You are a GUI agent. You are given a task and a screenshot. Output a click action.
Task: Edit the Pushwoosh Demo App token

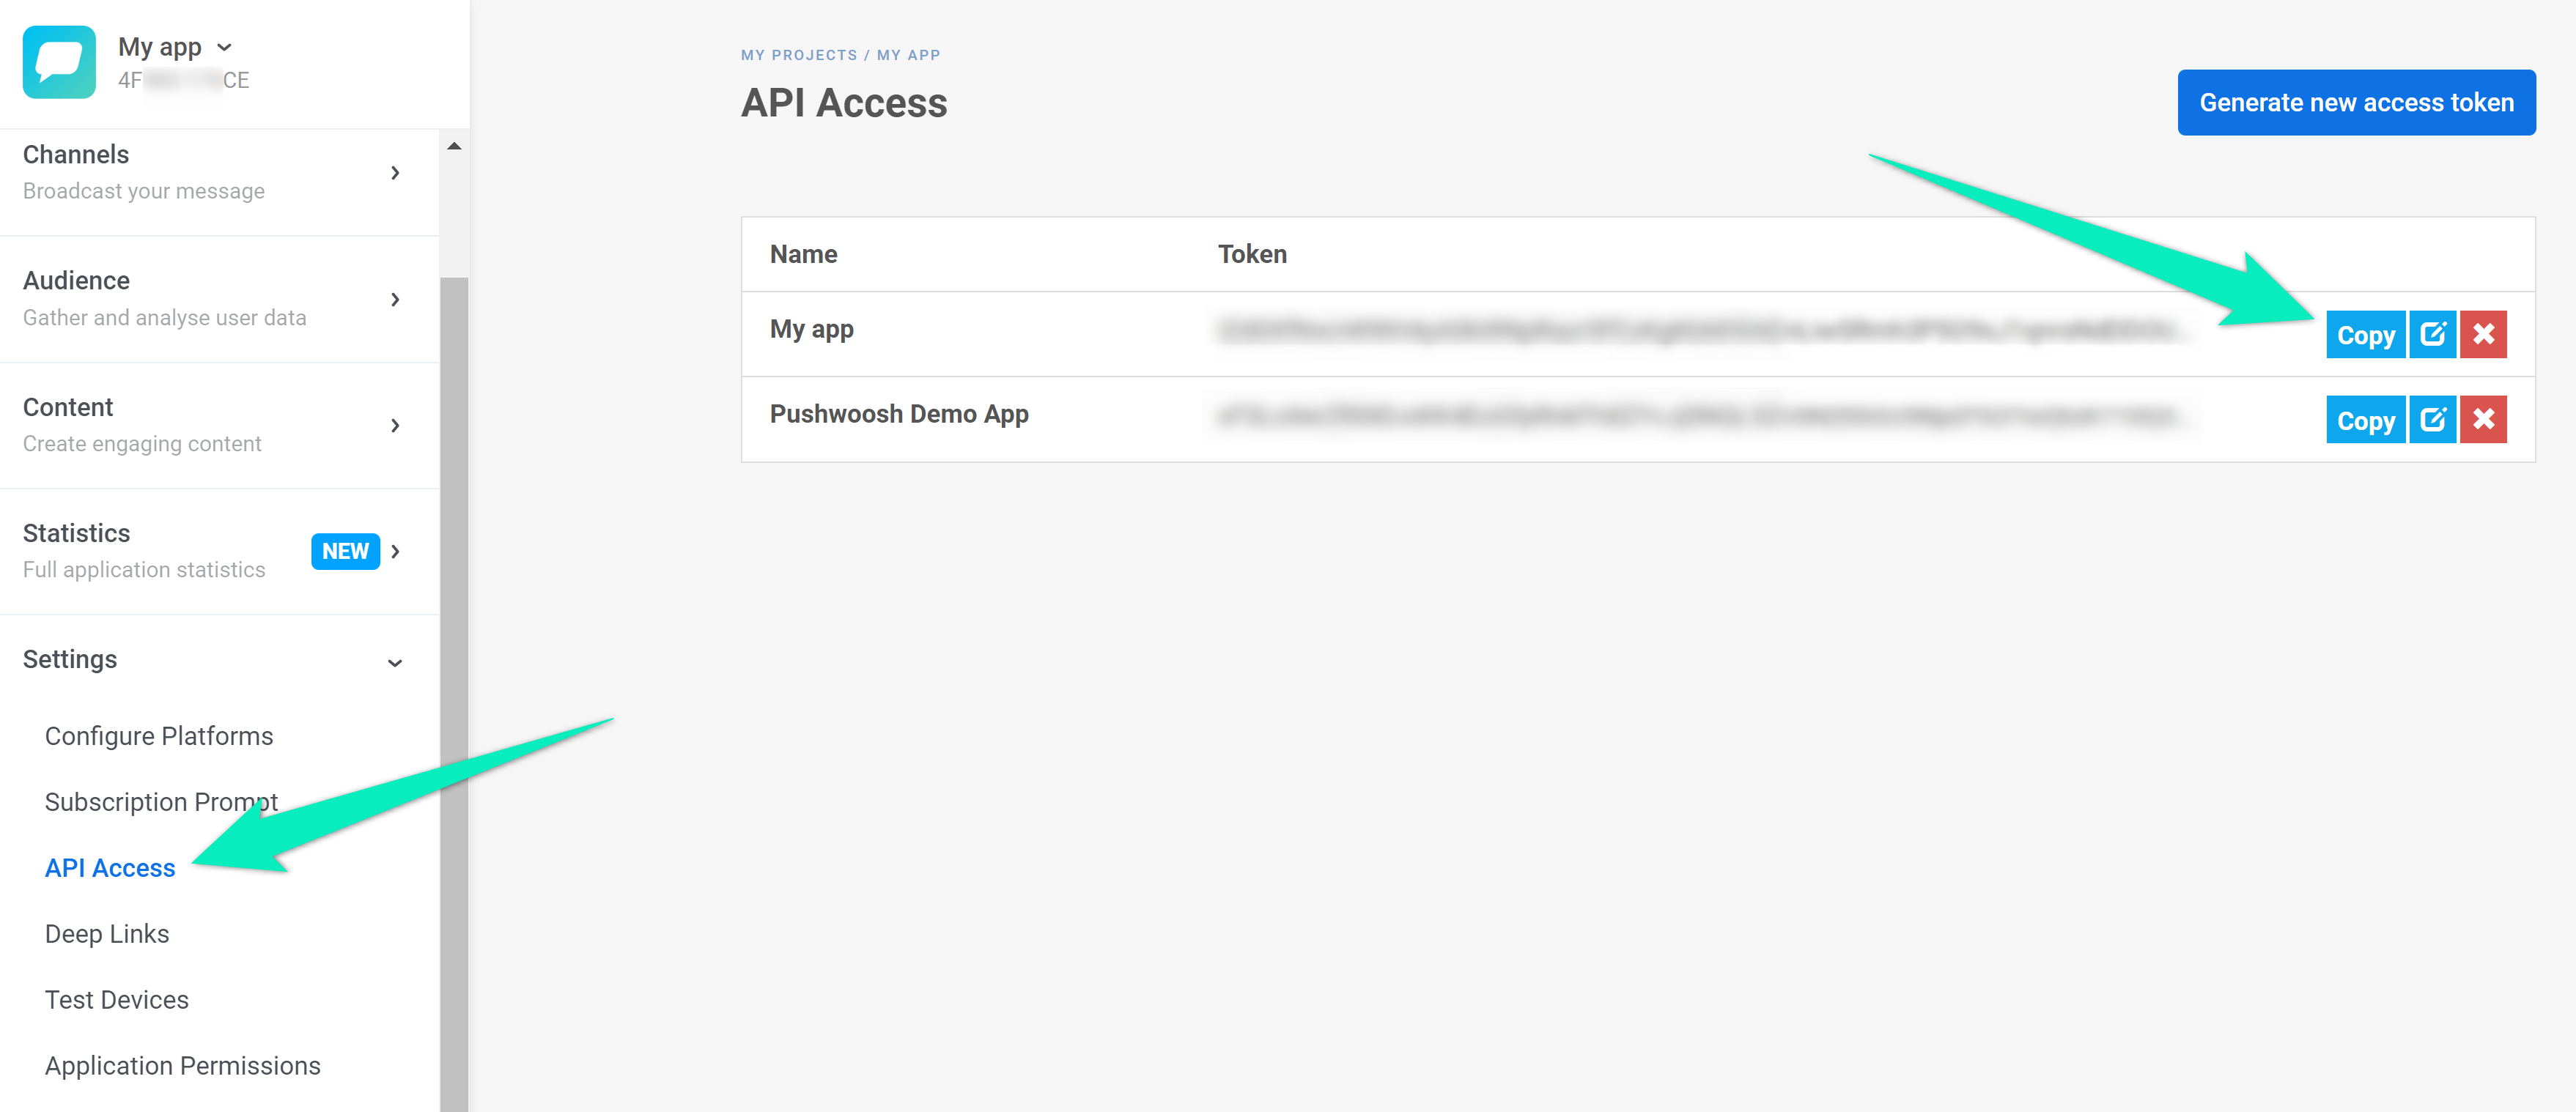(2432, 419)
